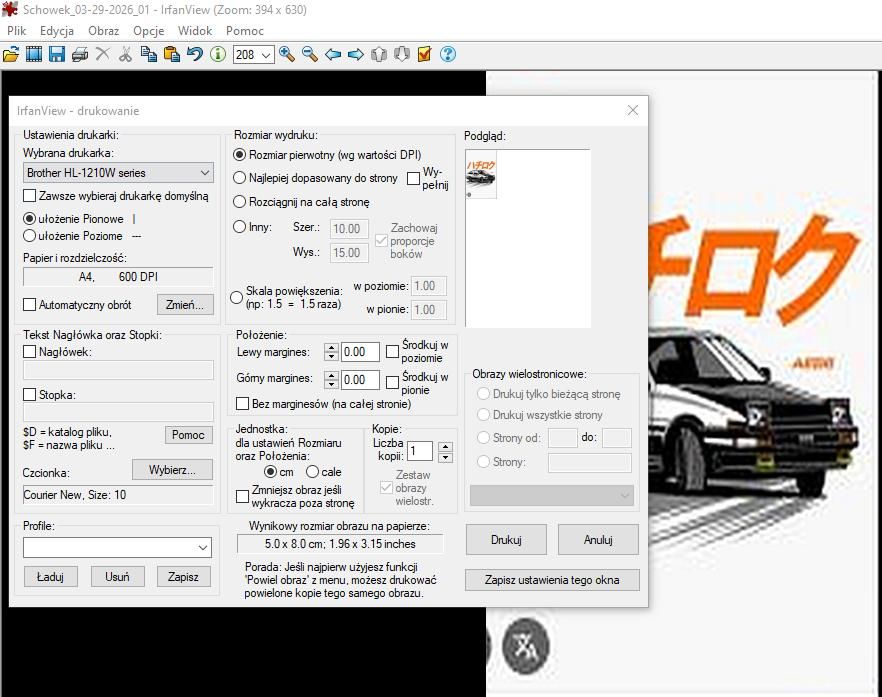The height and width of the screenshot is (697, 882).
Task: Toggle the Wypełnij checkbox
Action: coord(413,178)
